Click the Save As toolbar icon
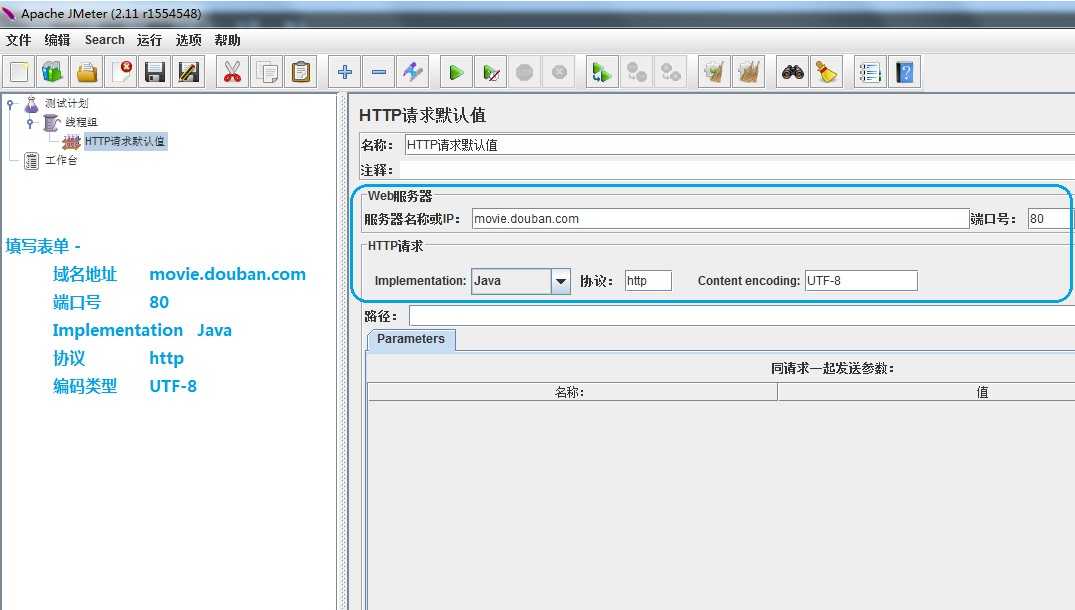Viewport: 1075px width, 610px height. 189,72
